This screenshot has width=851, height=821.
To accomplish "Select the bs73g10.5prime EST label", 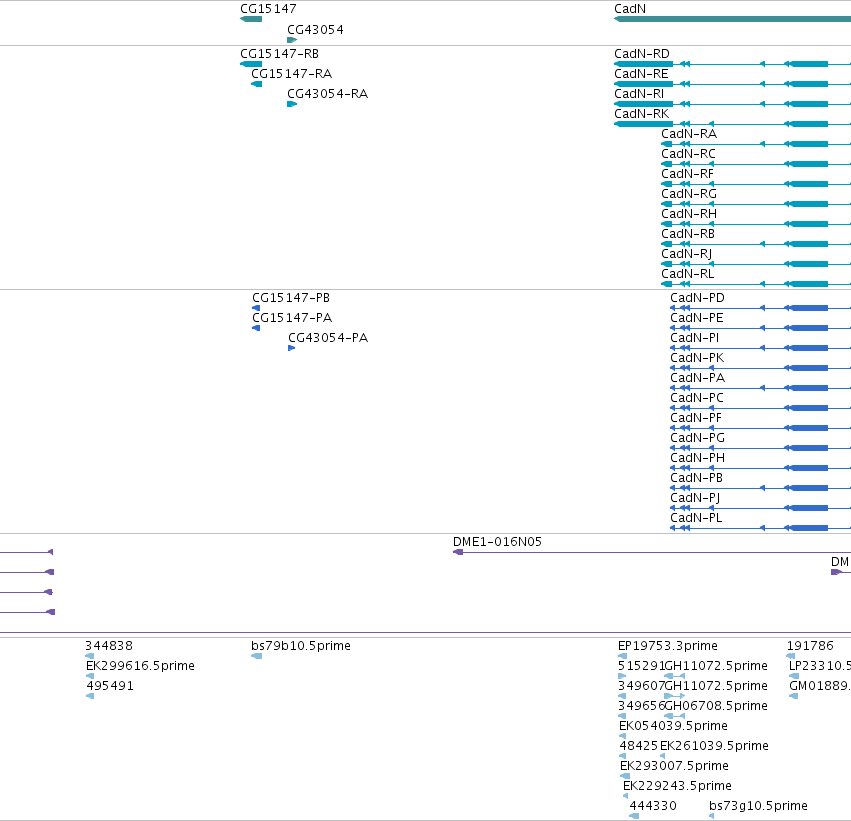I will [x=758, y=806].
